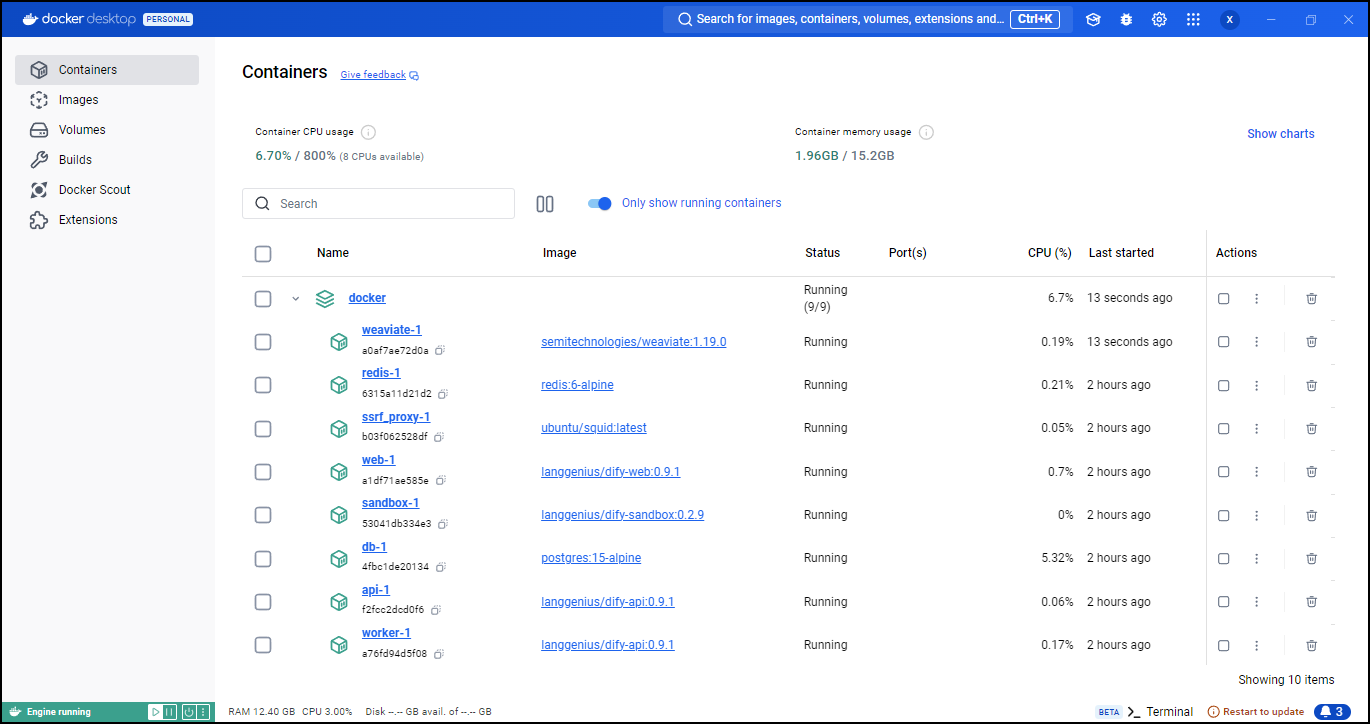Open the docker stack name link
This screenshot has width=1370, height=724.
(x=367, y=298)
